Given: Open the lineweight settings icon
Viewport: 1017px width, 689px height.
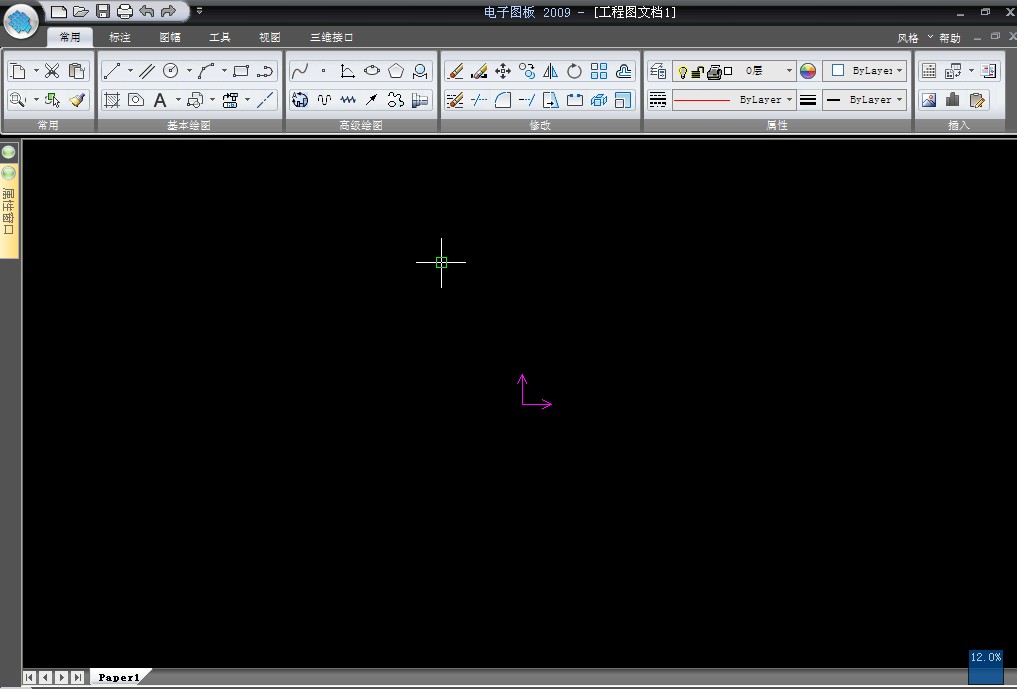Looking at the screenshot, I should 808,100.
